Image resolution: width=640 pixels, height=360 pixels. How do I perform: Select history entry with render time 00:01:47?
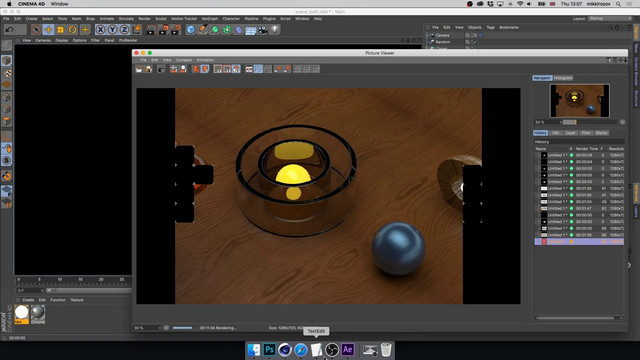click(579, 209)
